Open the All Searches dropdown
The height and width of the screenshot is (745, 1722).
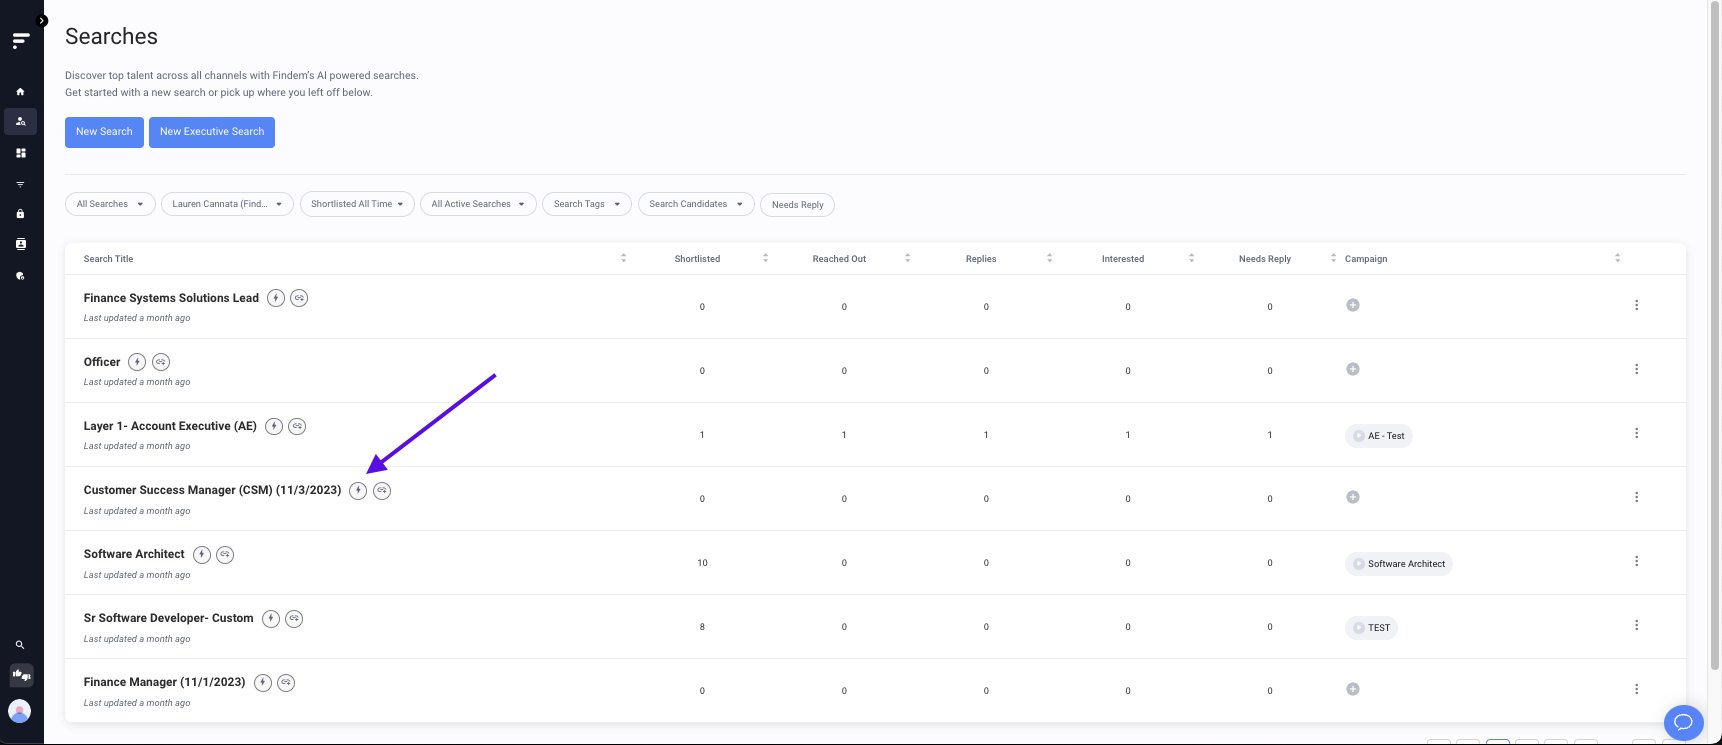point(110,204)
